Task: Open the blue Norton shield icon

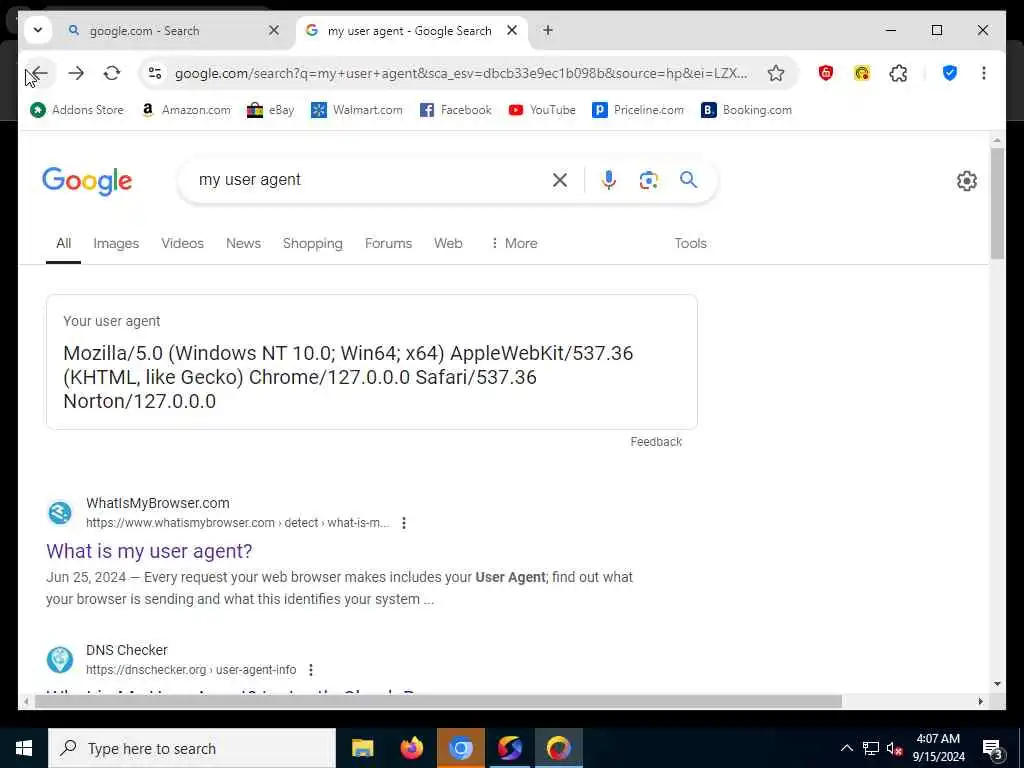Action: 950,73
